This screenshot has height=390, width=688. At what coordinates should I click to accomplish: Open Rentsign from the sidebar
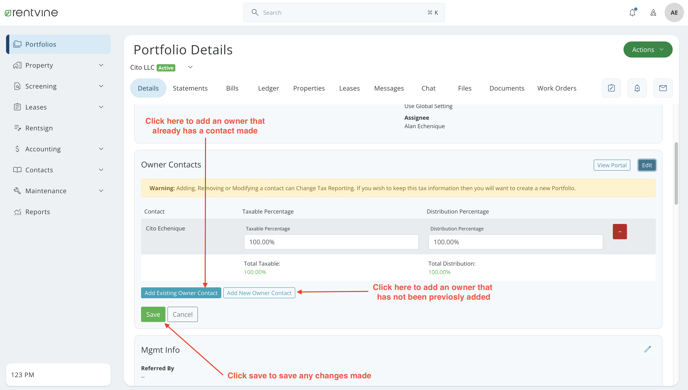pyautogui.click(x=39, y=128)
